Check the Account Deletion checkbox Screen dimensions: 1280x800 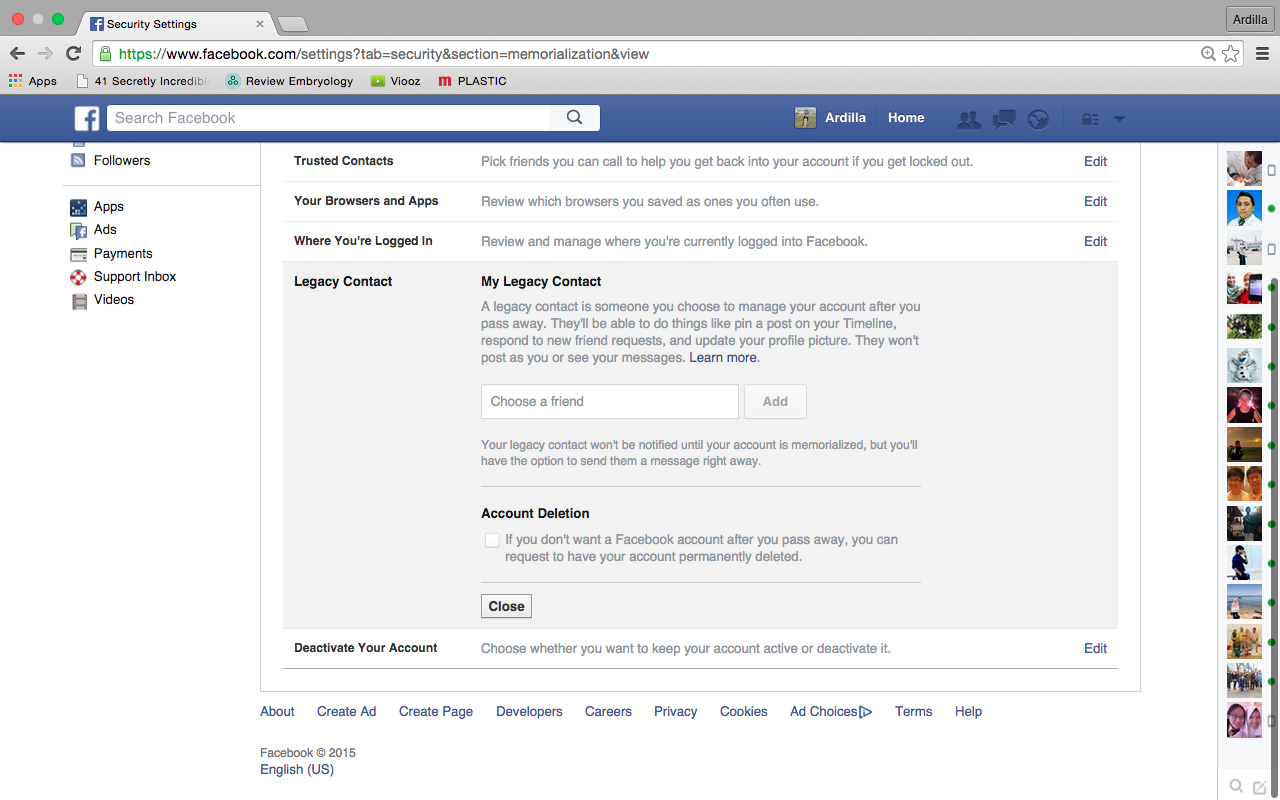pos(492,541)
